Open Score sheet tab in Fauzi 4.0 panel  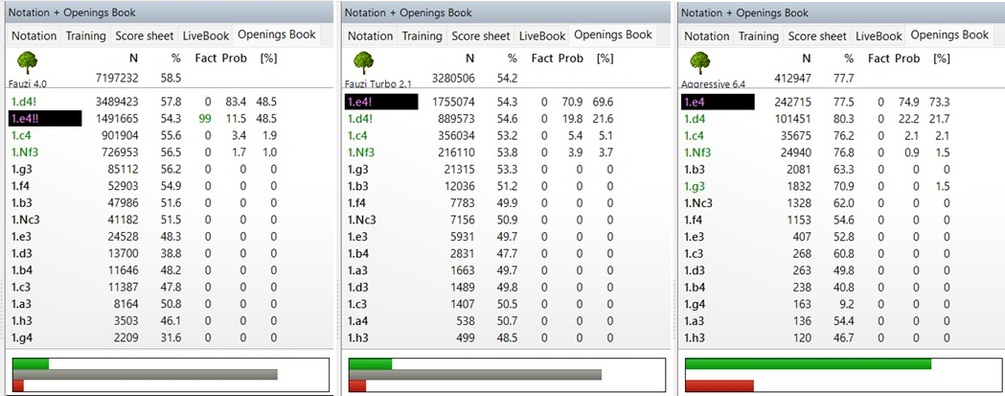click(x=144, y=36)
